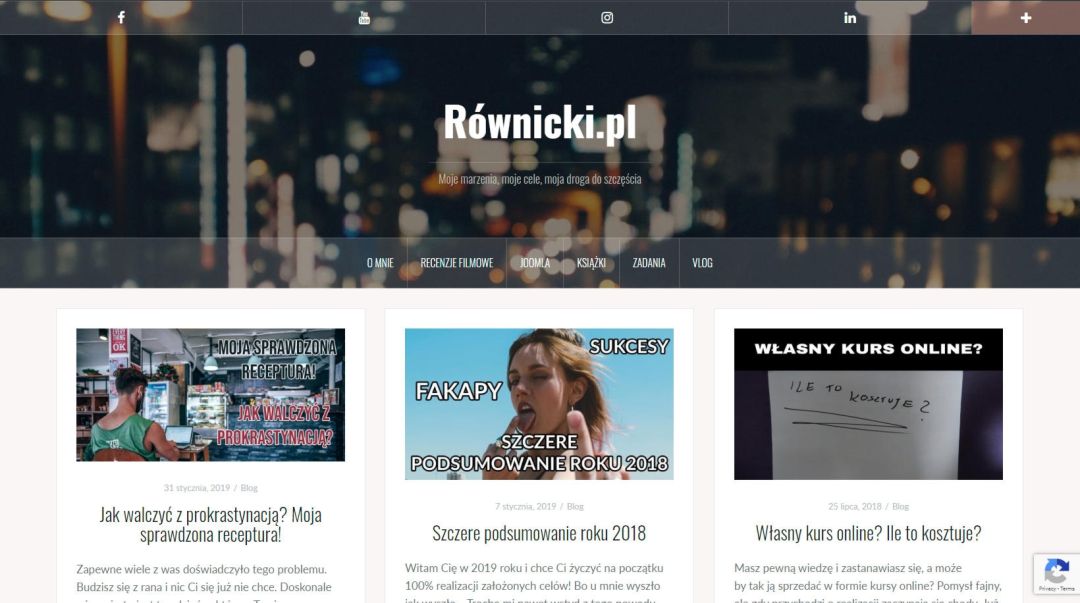
Task: Open the prokrastynacja post thumbnail
Action: pyautogui.click(x=210, y=395)
